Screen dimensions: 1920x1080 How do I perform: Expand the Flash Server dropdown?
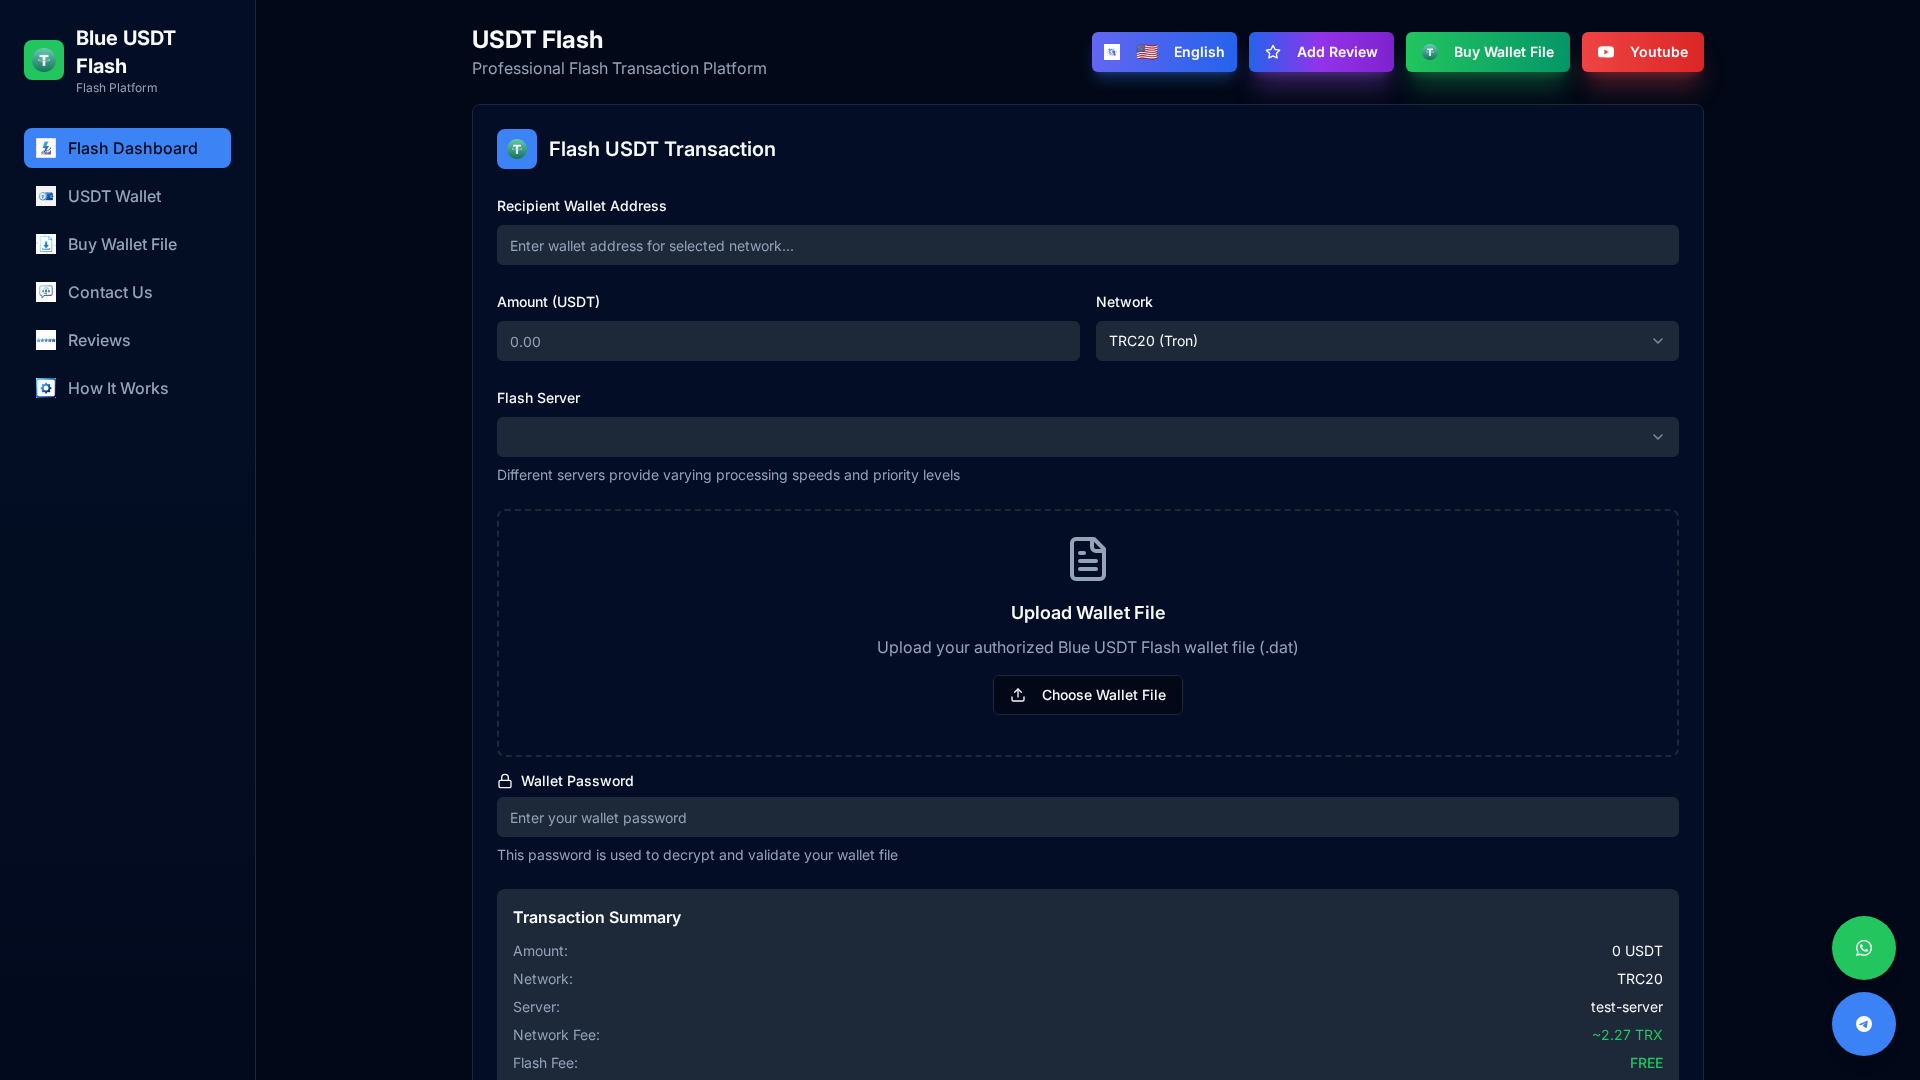point(1088,437)
